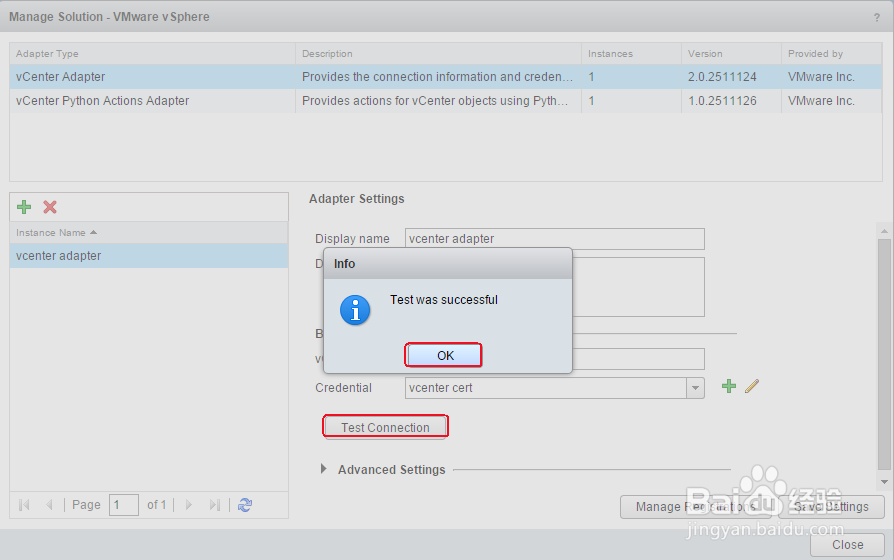
Task: Click the Instances column header
Action: pyautogui.click(x=631, y=54)
